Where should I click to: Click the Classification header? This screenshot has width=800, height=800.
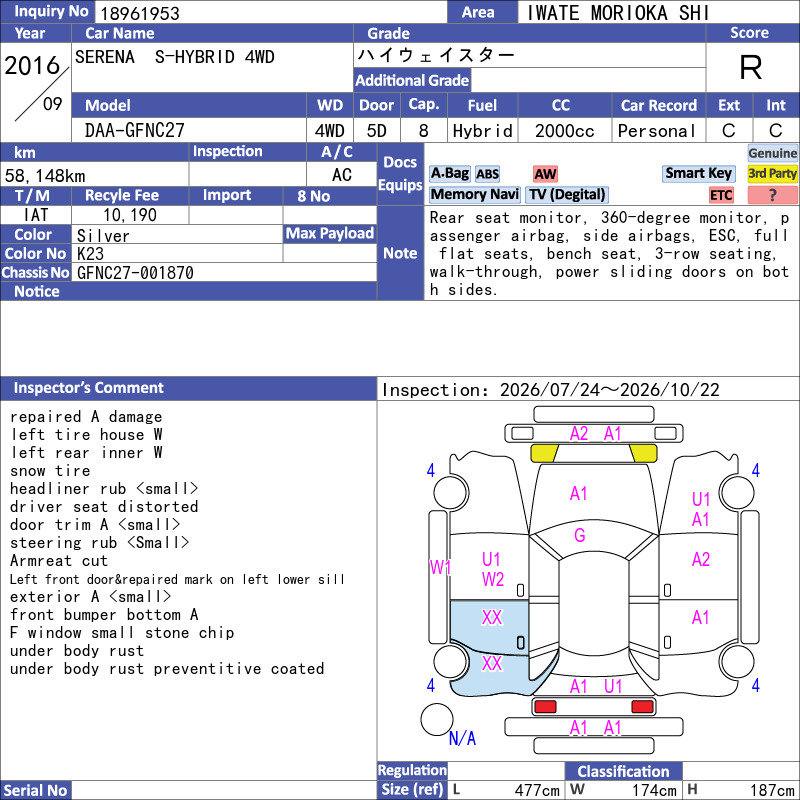pyautogui.click(x=623, y=771)
